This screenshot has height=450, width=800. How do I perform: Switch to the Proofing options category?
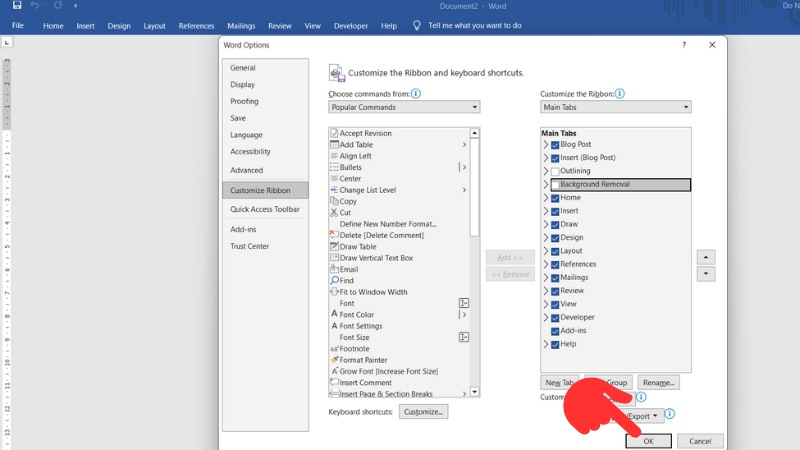click(244, 101)
